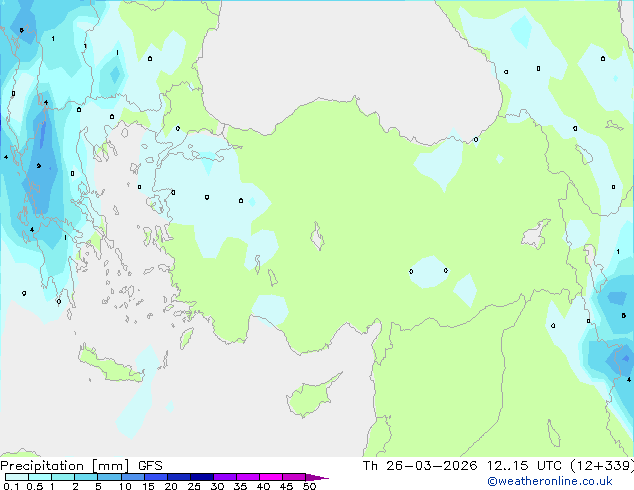
Task: Click the legend label '10'
Action: coord(125,486)
